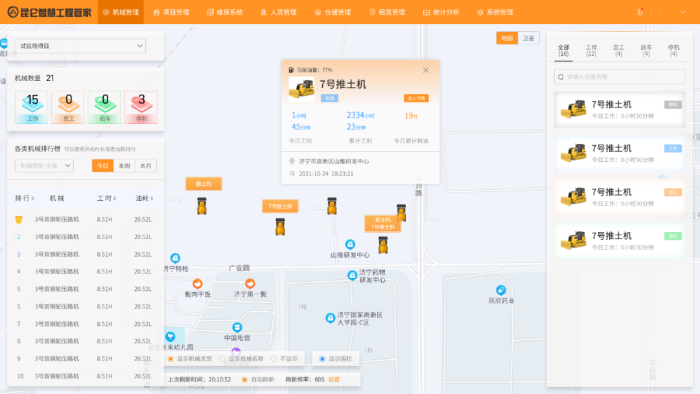Click the 工作 status icon showing 15
The width and height of the screenshot is (700, 394).
(32, 107)
